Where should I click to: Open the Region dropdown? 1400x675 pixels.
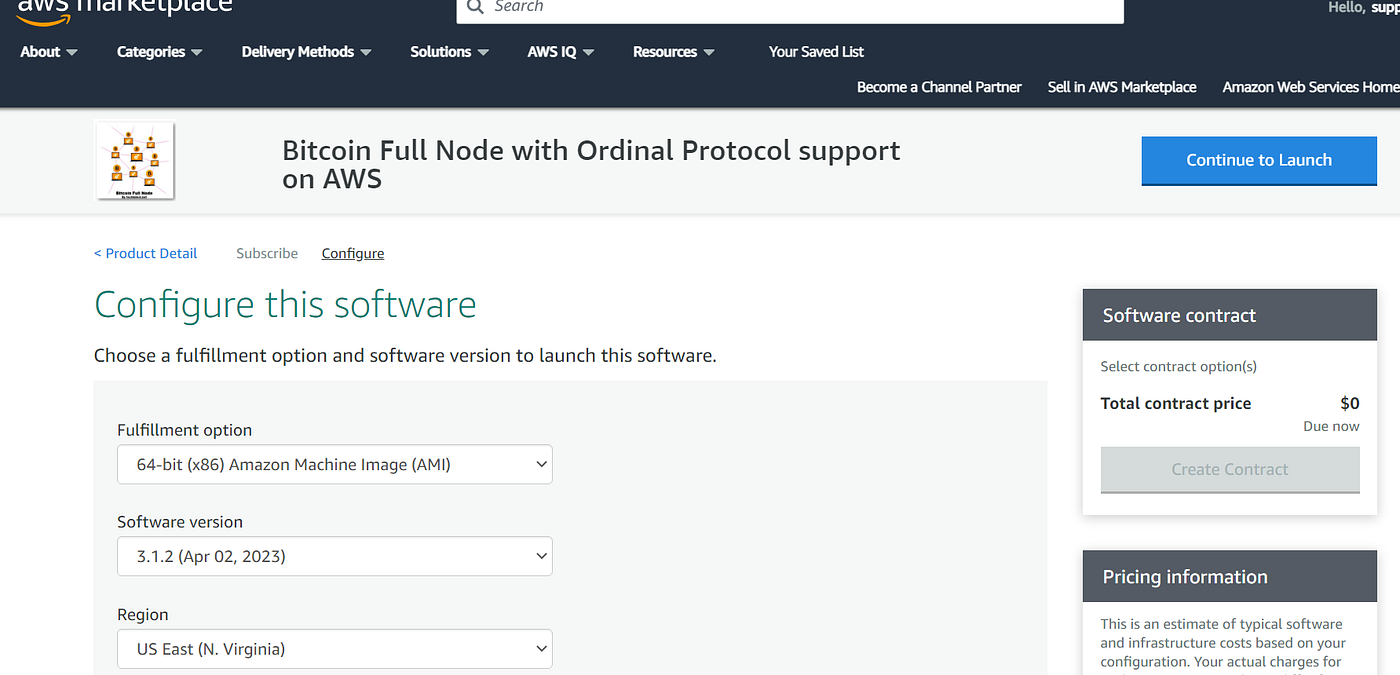(x=335, y=649)
